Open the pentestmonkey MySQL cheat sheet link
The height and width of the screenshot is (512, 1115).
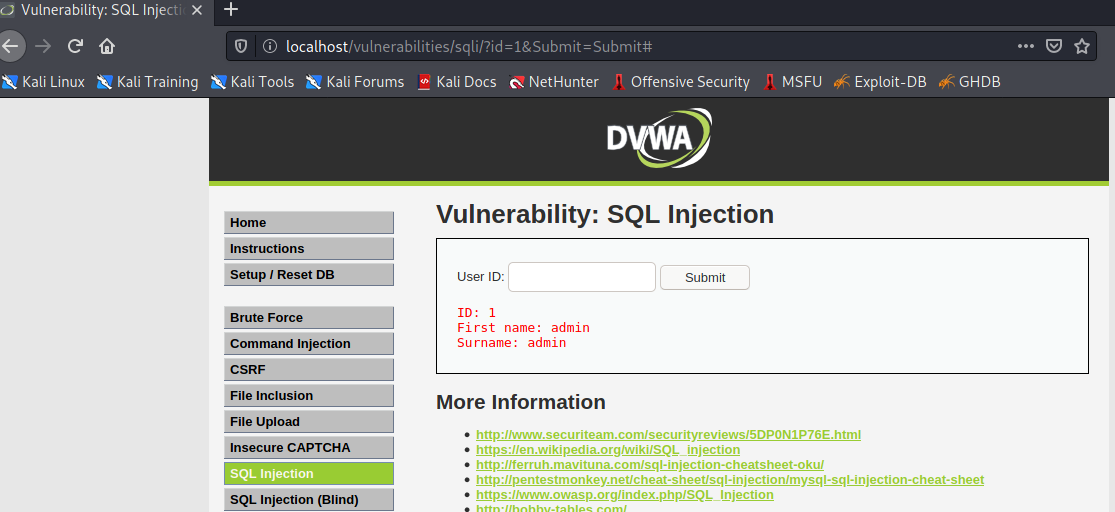[x=730, y=479]
